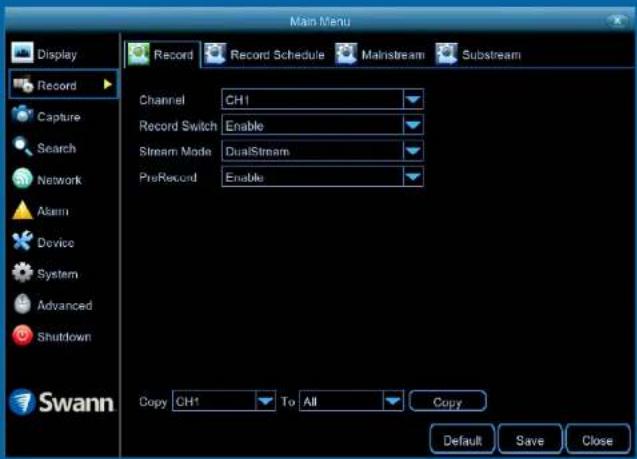The width and height of the screenshot is (637, 459).
Task: Open the Network green signal icon
Action: [x=22, y=178]
